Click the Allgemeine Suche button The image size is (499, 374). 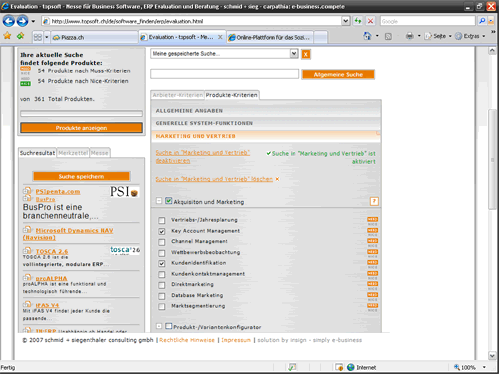[338, 75]
